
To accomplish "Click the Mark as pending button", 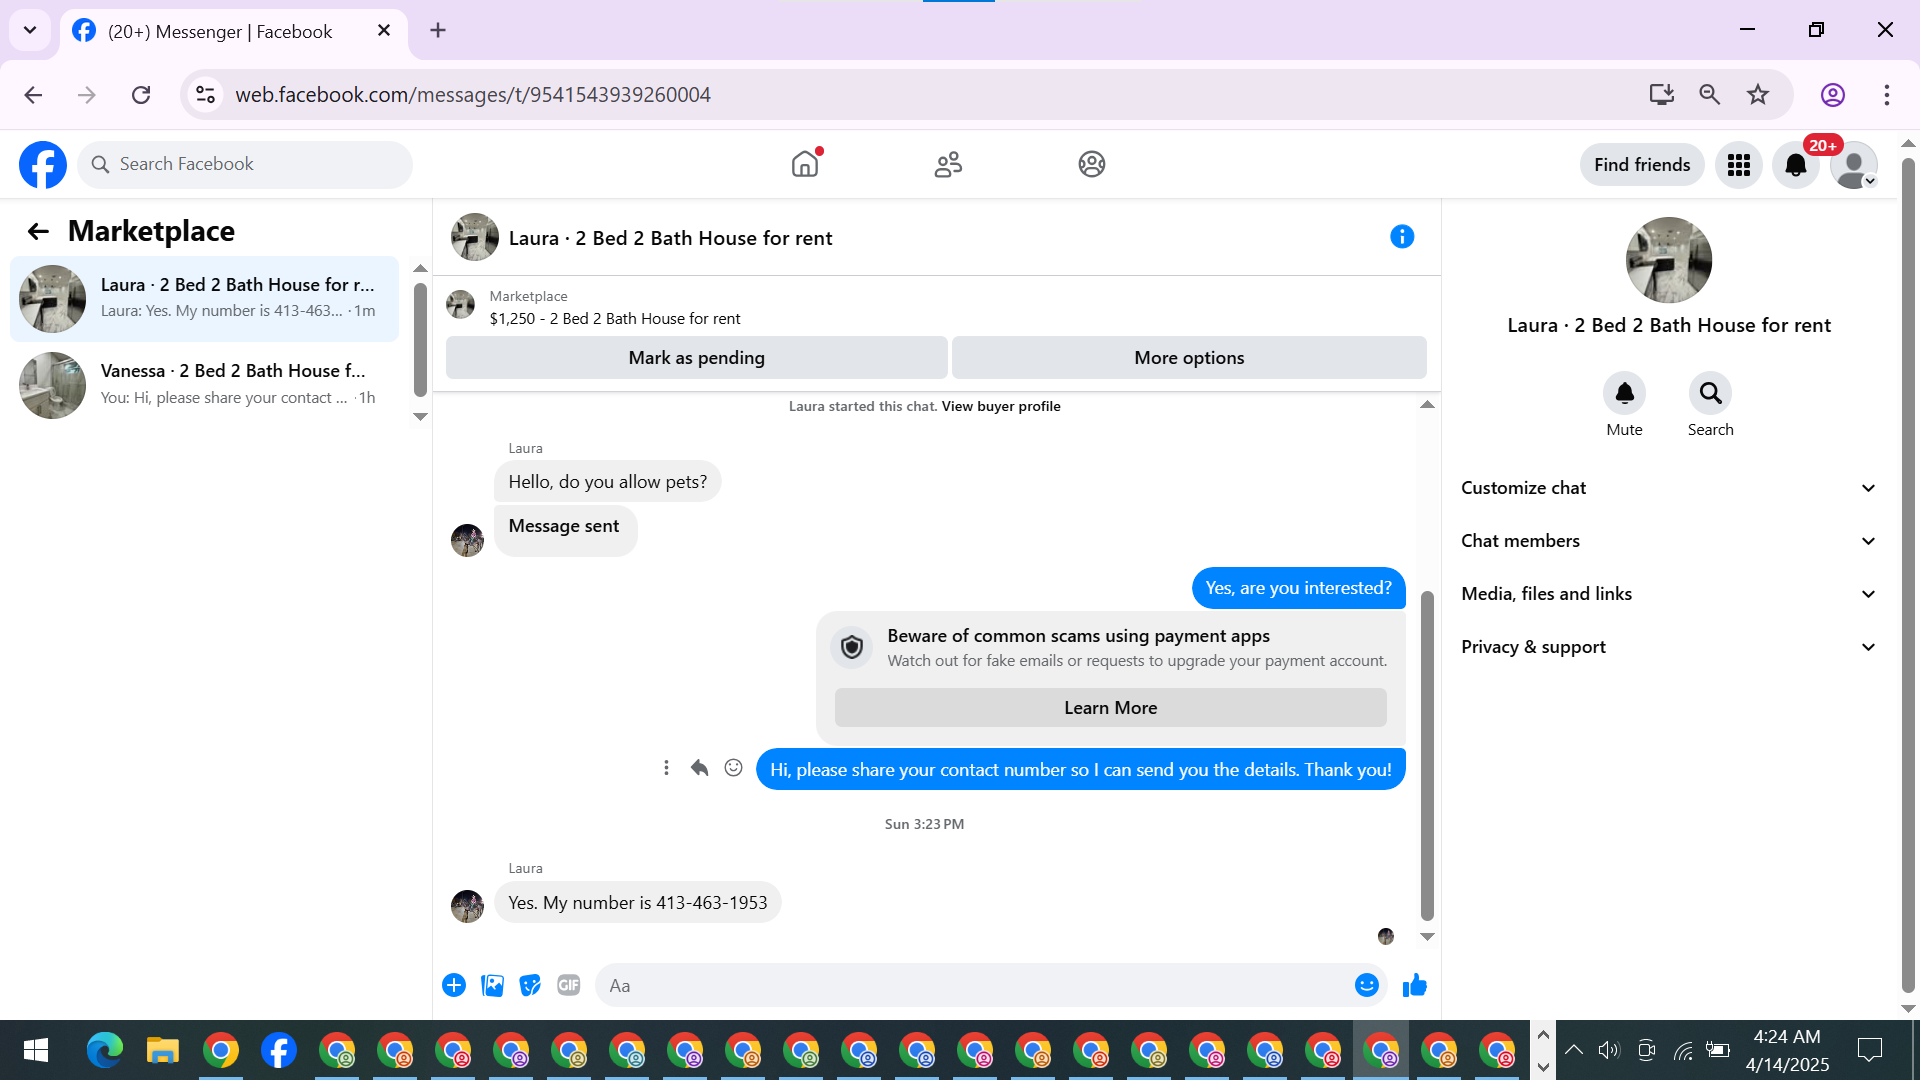I will (x=696, y=358).
